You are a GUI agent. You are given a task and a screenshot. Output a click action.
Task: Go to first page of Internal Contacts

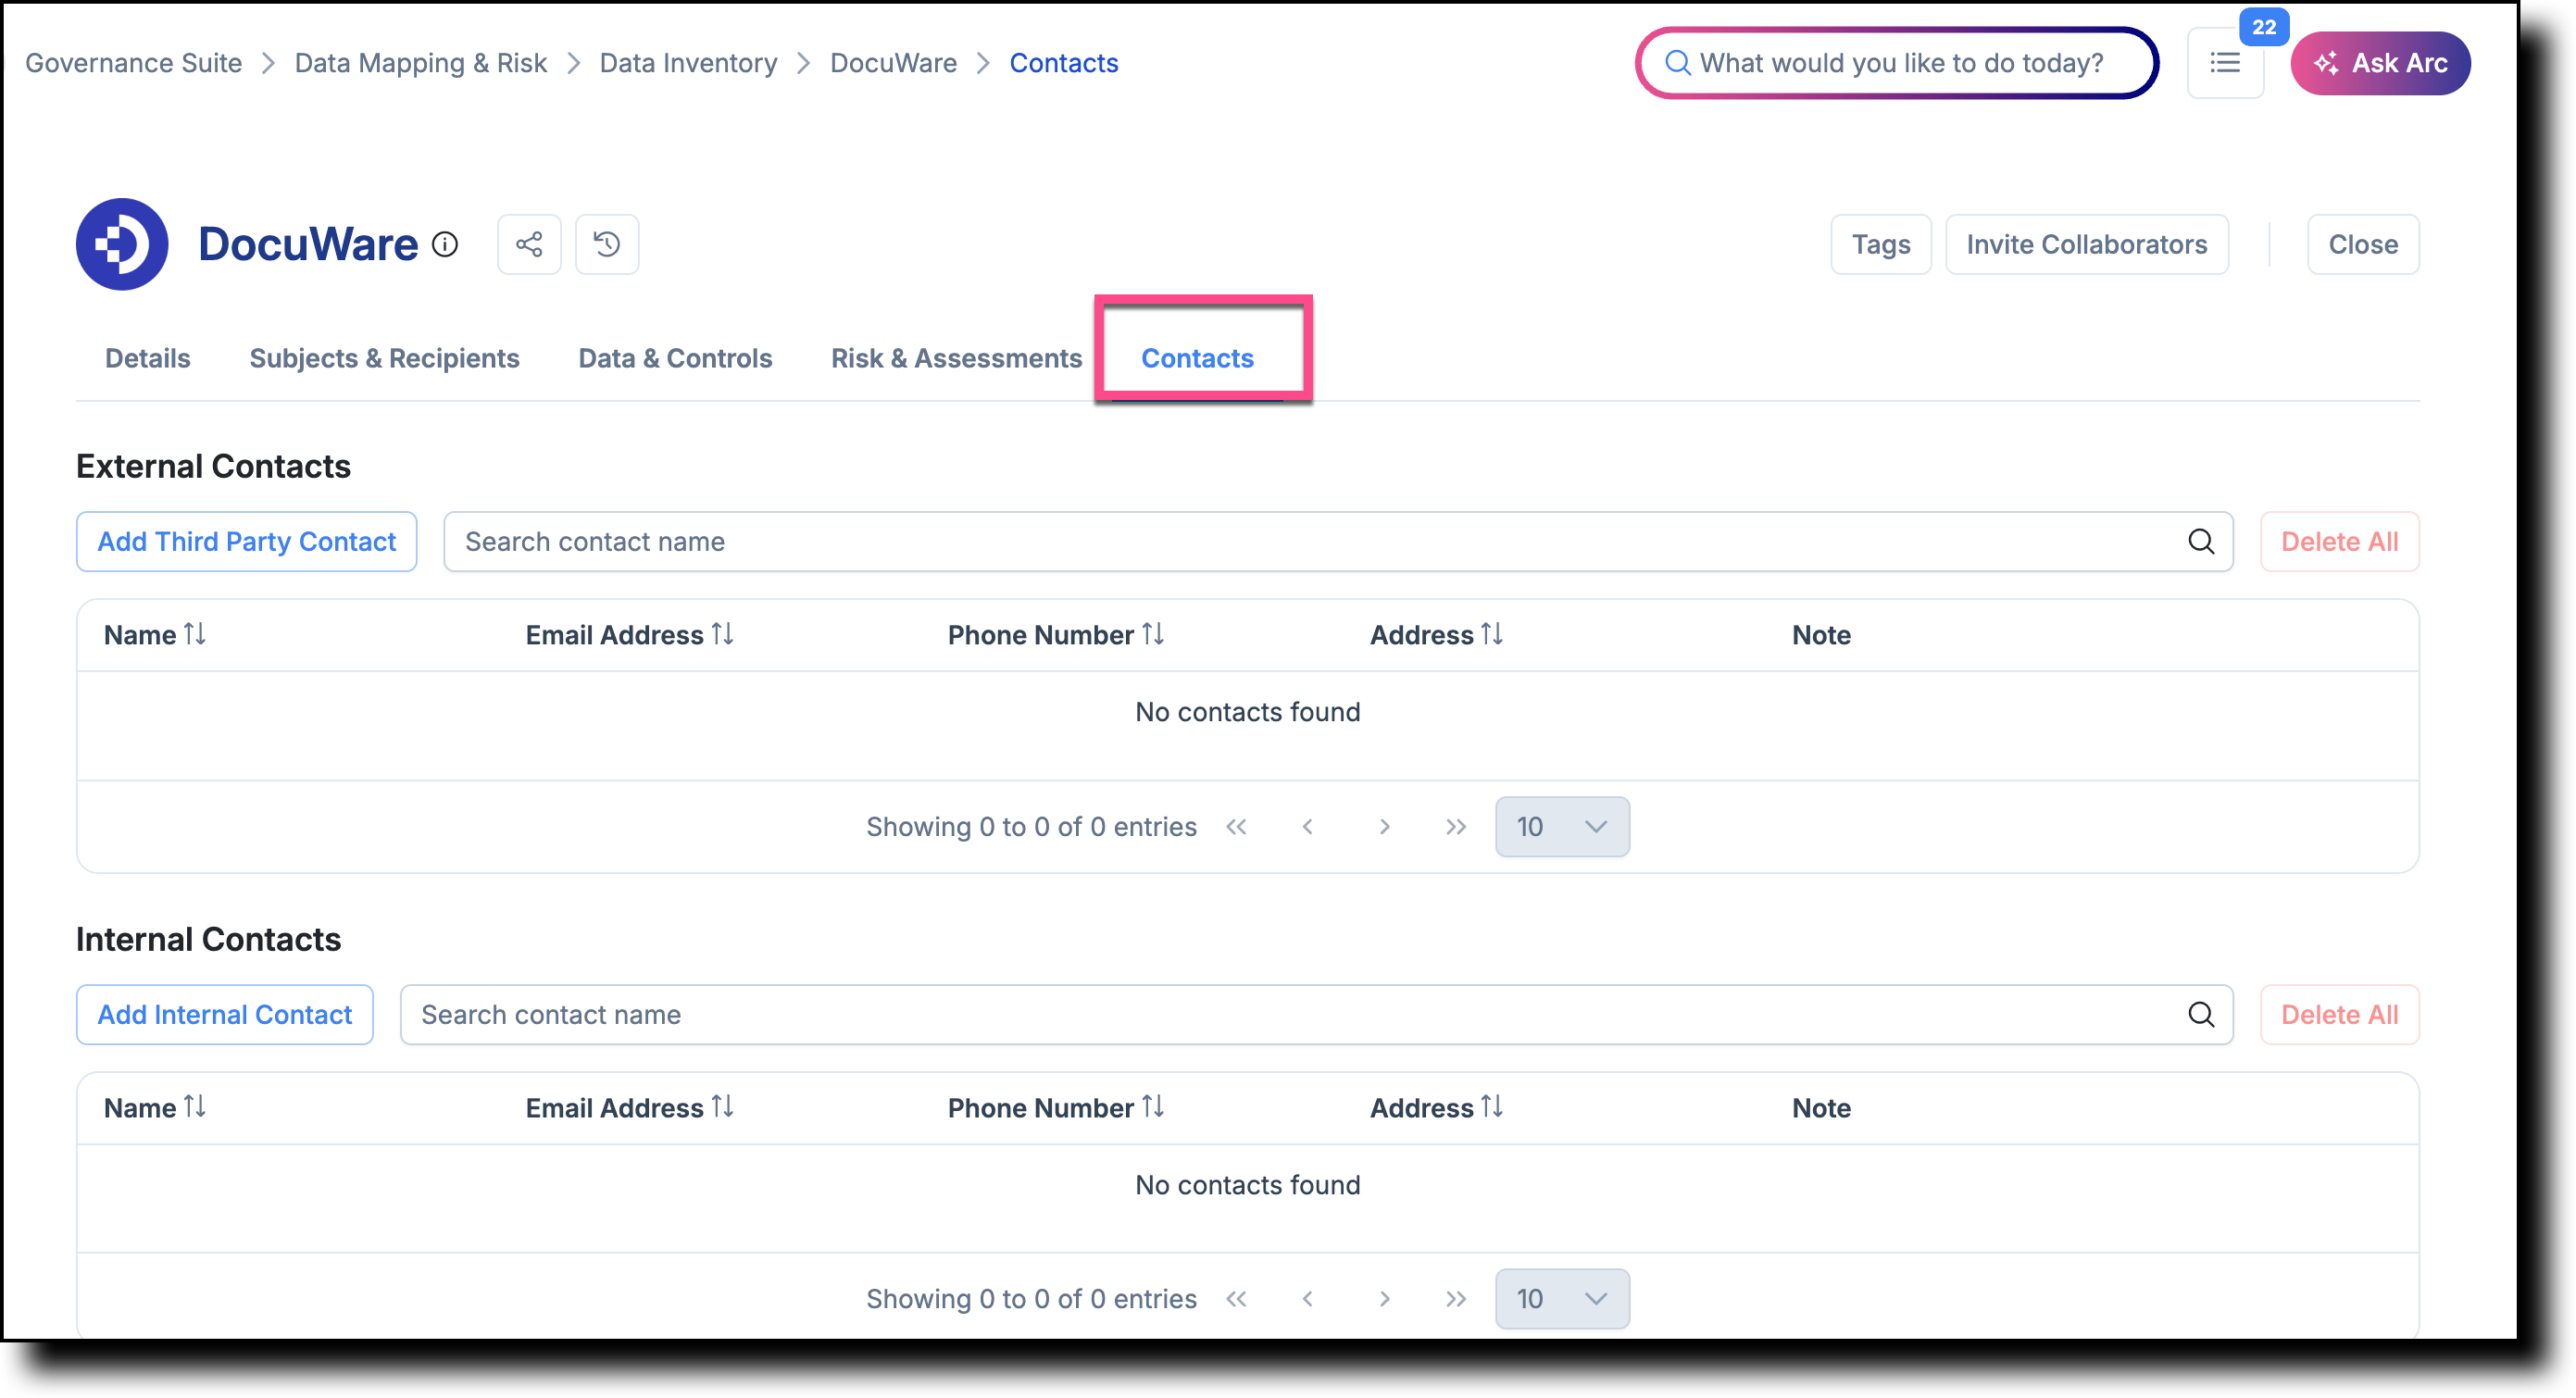(x=1237, y=1299)
